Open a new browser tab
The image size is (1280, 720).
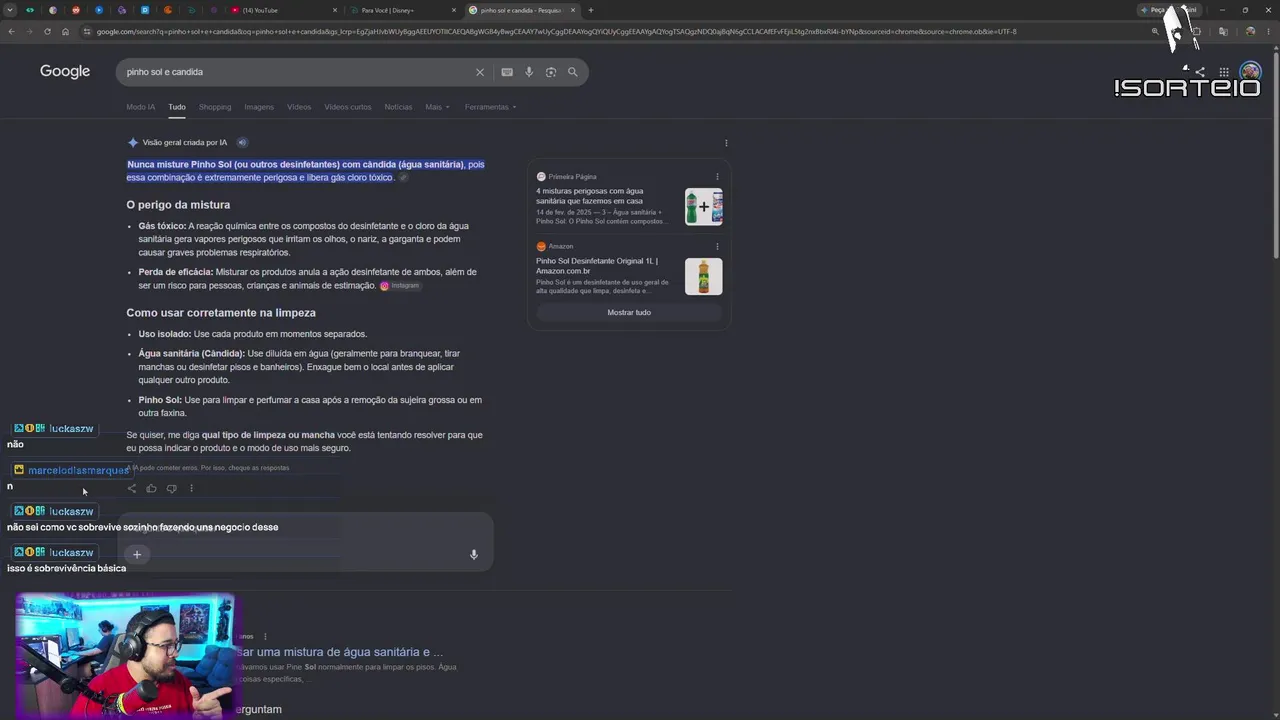click(591, 10)
